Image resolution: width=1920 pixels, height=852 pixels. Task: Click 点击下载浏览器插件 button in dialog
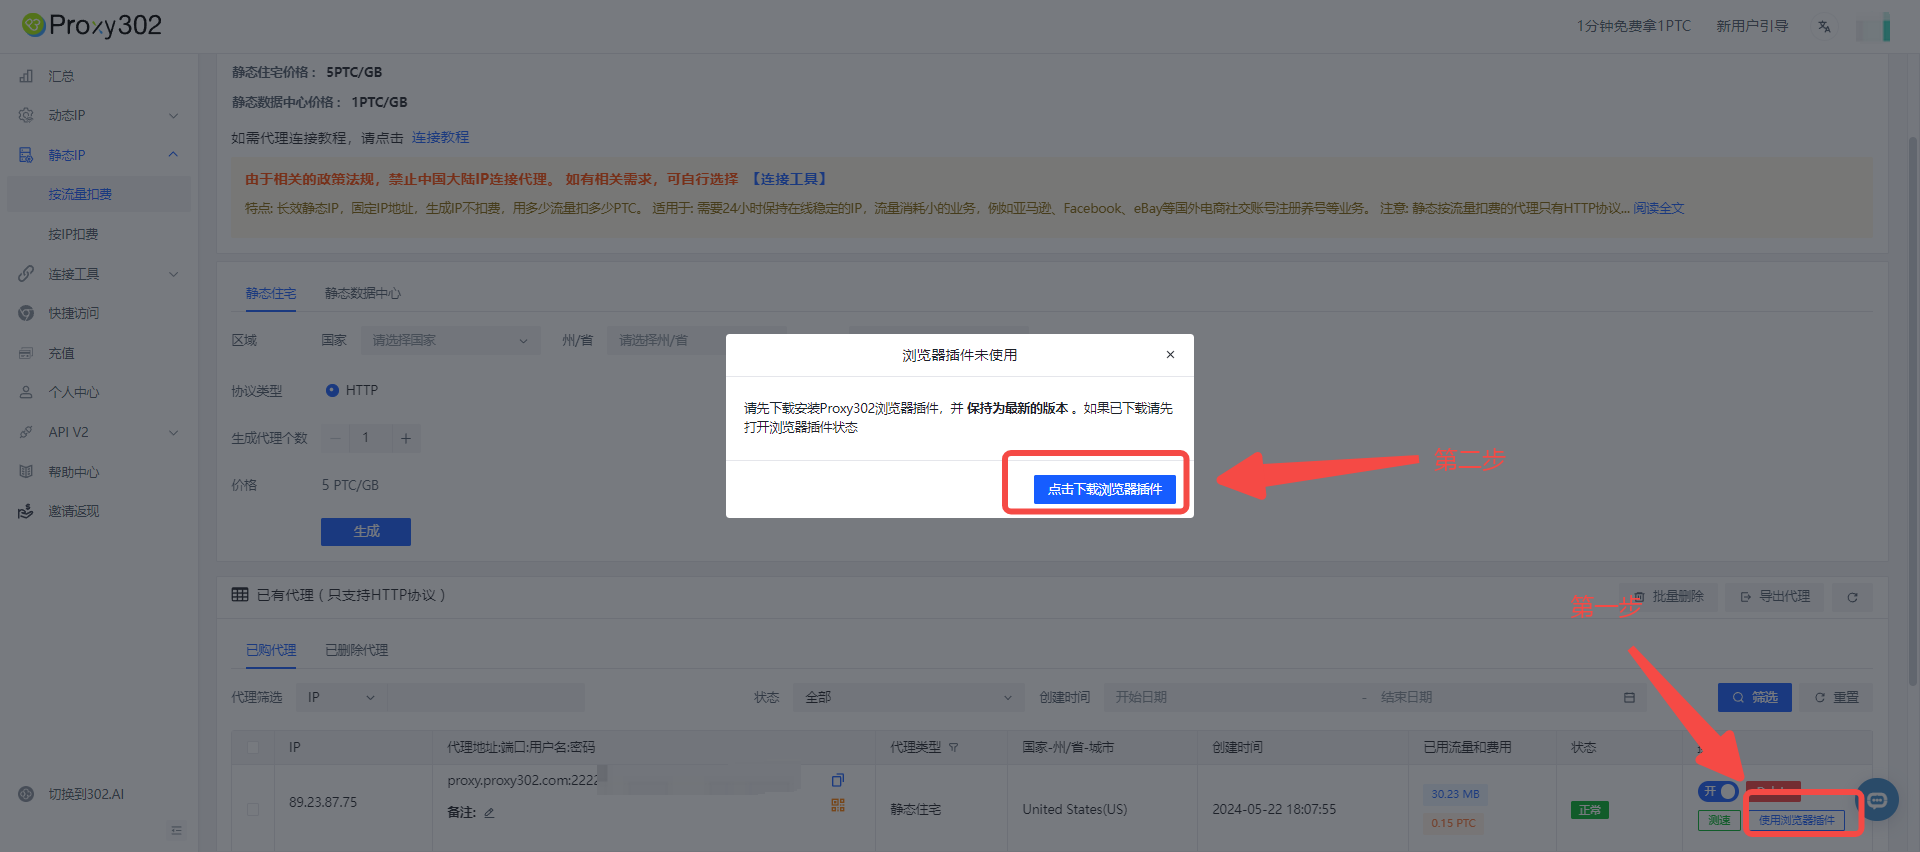point(1105,489)
